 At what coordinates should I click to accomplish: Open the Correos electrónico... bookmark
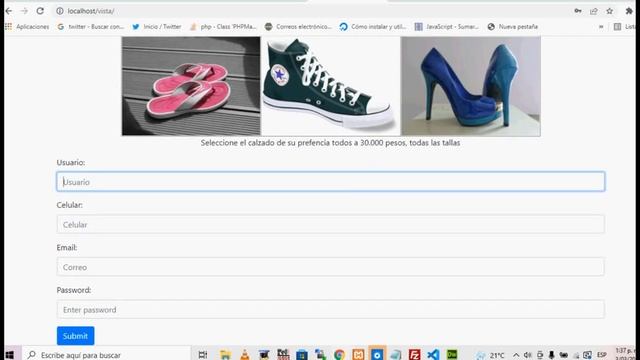(298, 27)
